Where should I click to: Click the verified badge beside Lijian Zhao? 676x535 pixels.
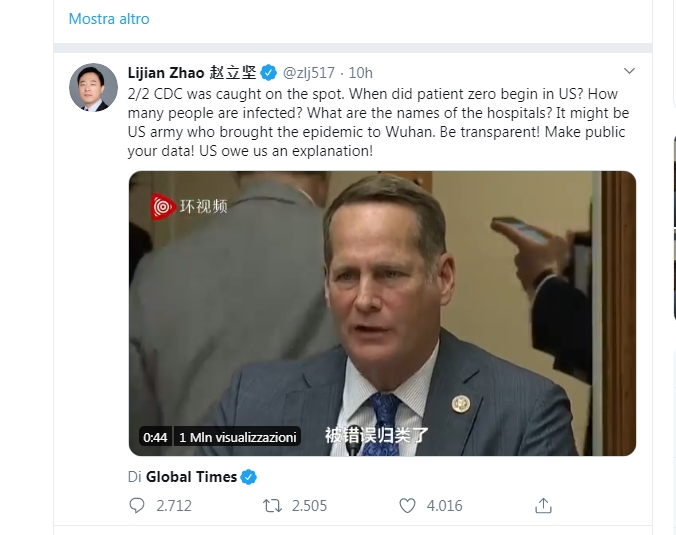[269, 73]
